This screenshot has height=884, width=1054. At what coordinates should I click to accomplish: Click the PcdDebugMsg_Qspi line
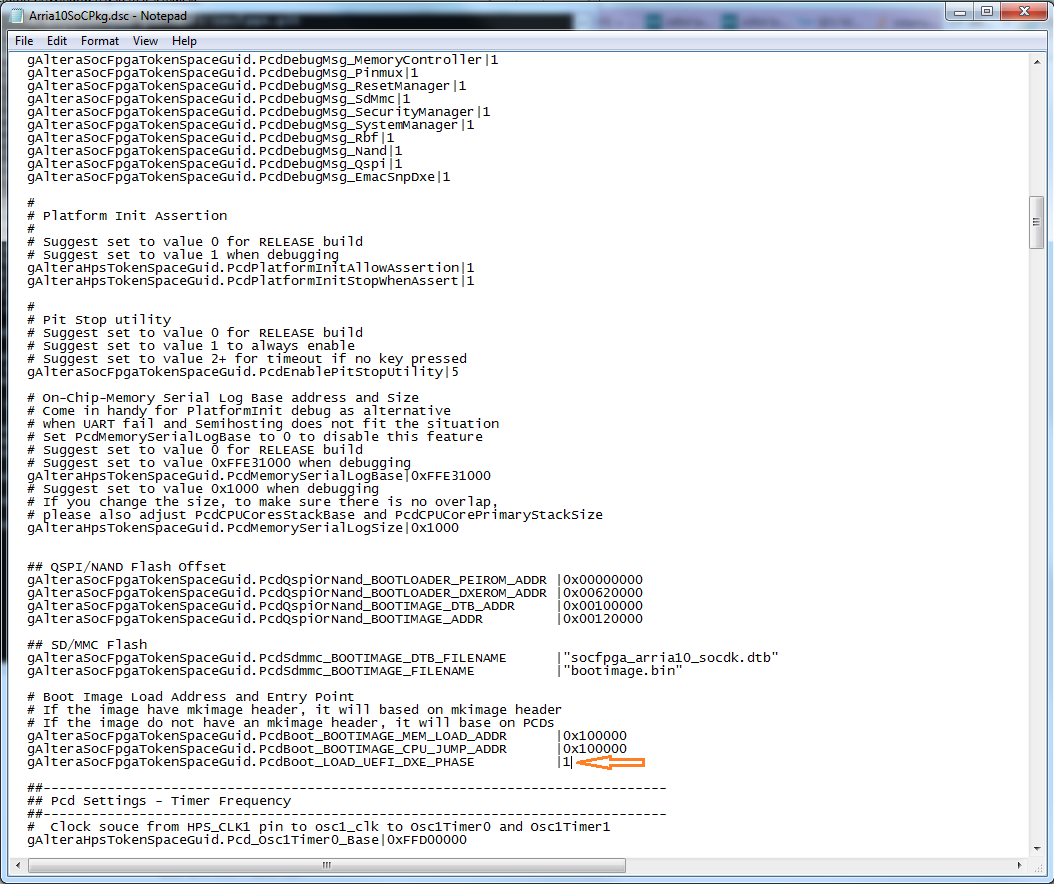214,164
